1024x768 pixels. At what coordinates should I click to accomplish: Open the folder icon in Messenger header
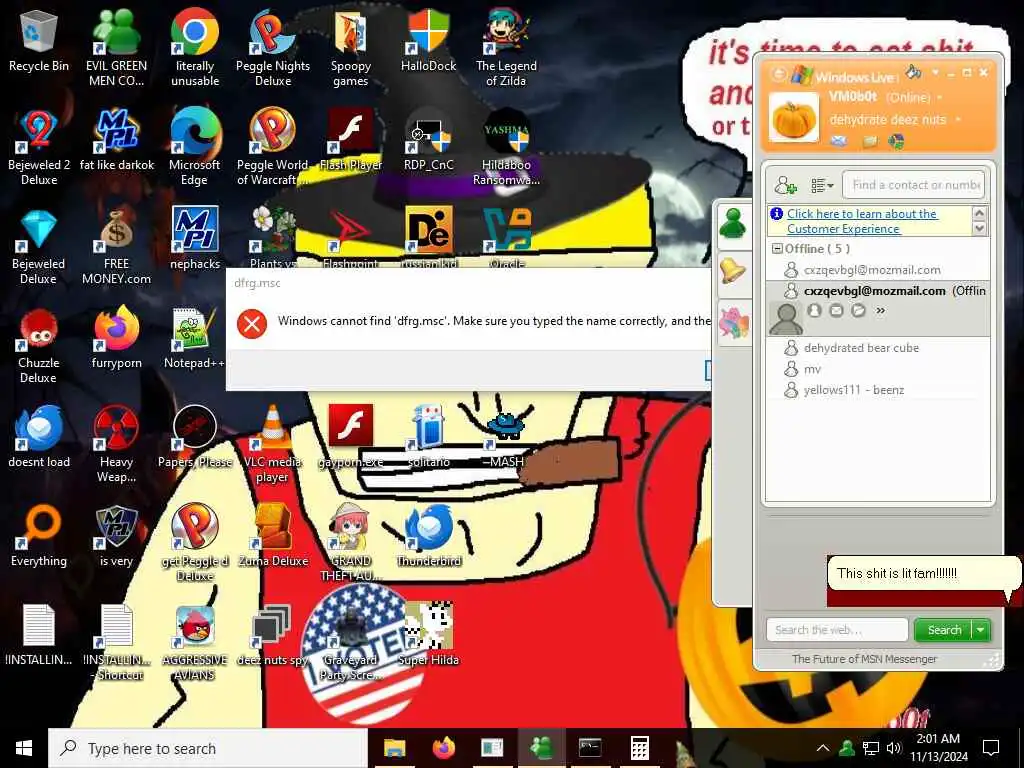click(869, 141)
